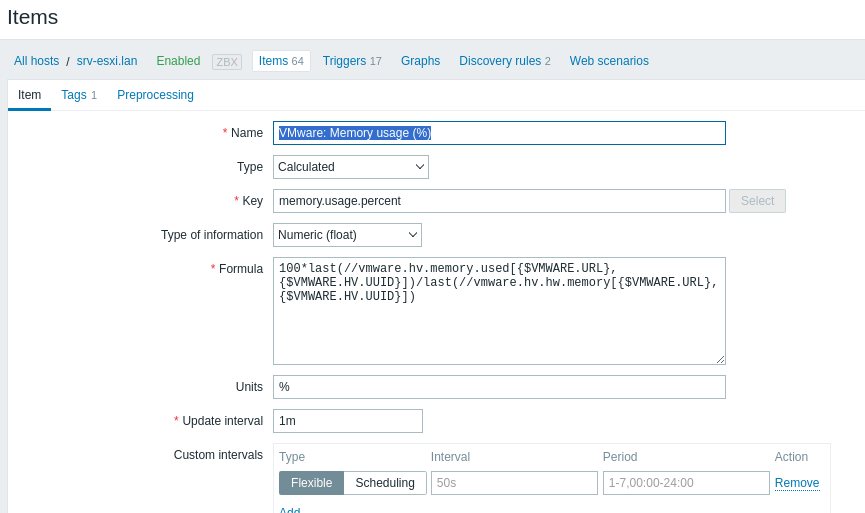
Task: Click the Update interval field
Action: pos(347,421)
